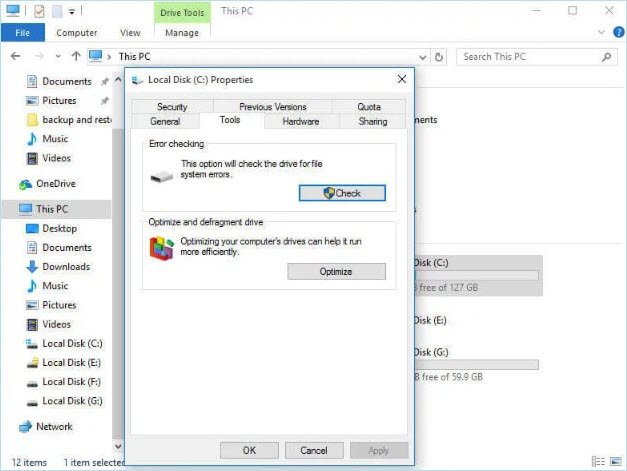The height and width of the screenshot is (471, 627).
Task: Open the General tab
Action: (165, 121)
